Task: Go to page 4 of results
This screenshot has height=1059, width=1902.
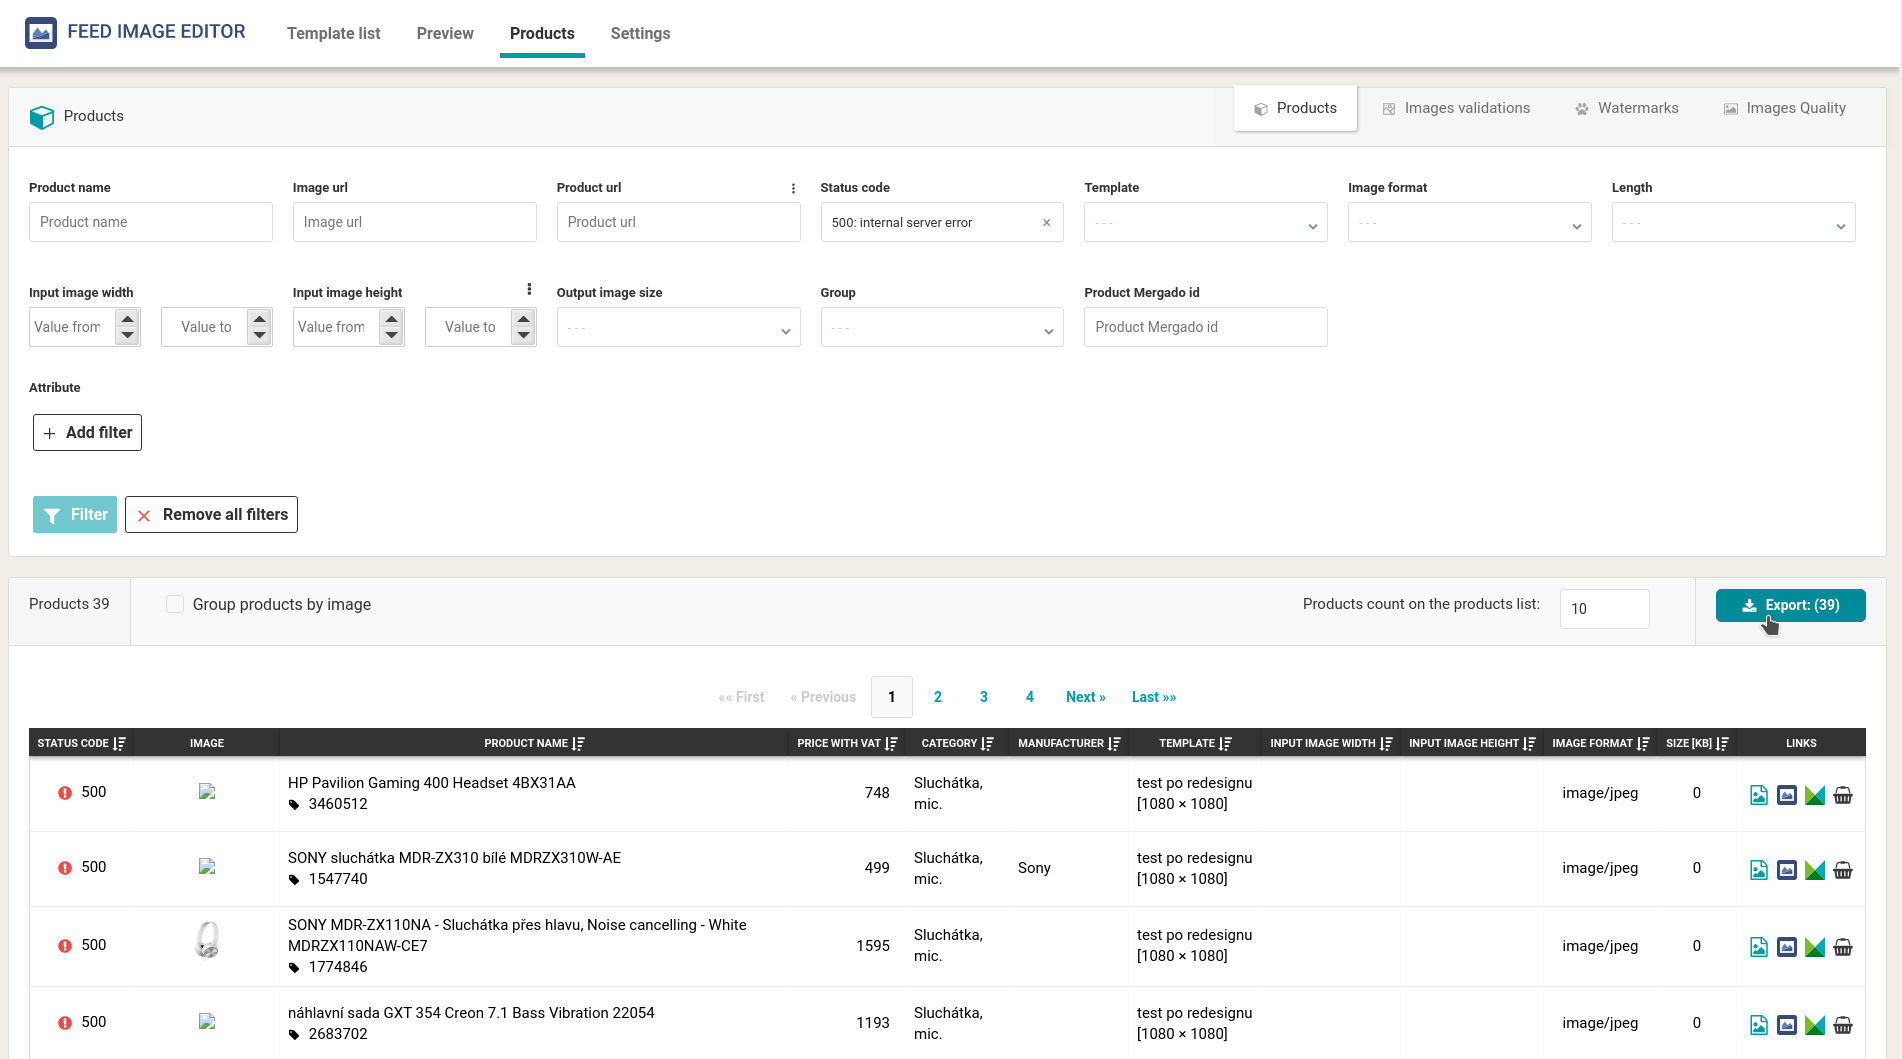Action: pos(1030,697)
